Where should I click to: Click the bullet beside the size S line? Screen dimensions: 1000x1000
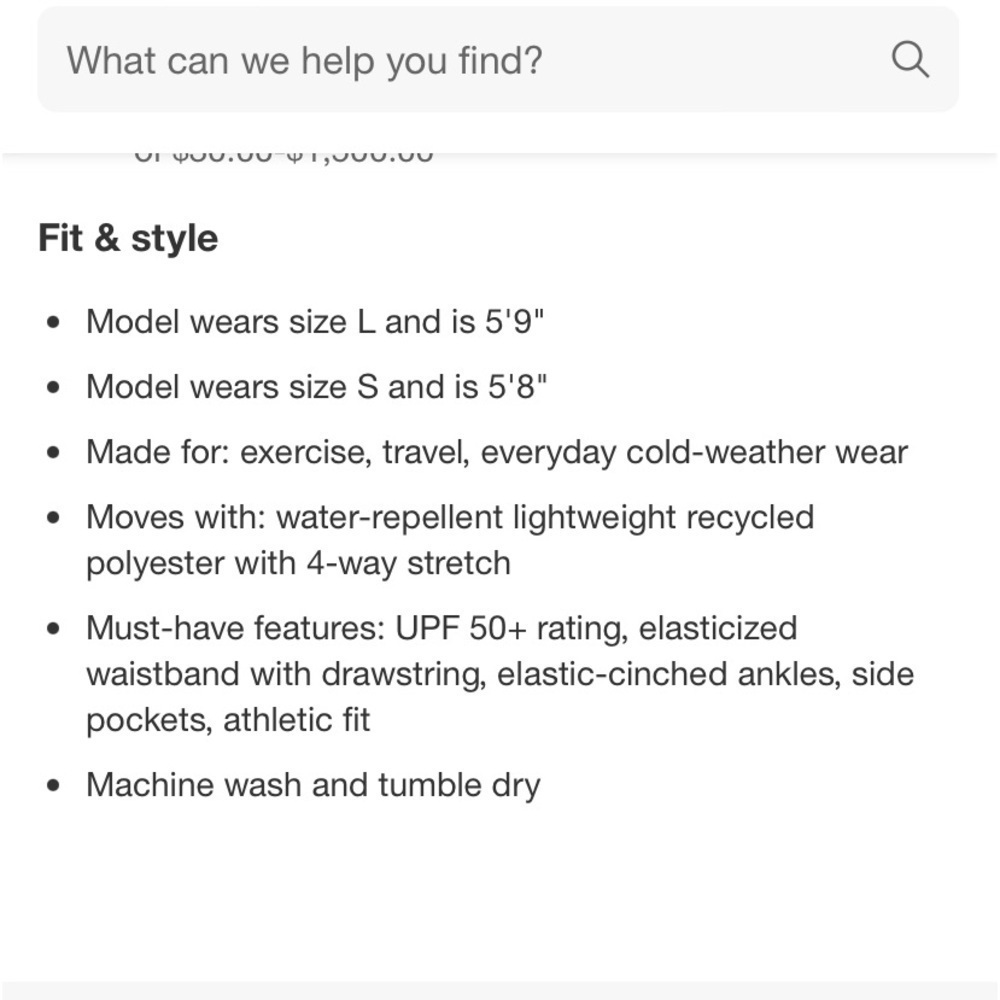pos(54,387)
